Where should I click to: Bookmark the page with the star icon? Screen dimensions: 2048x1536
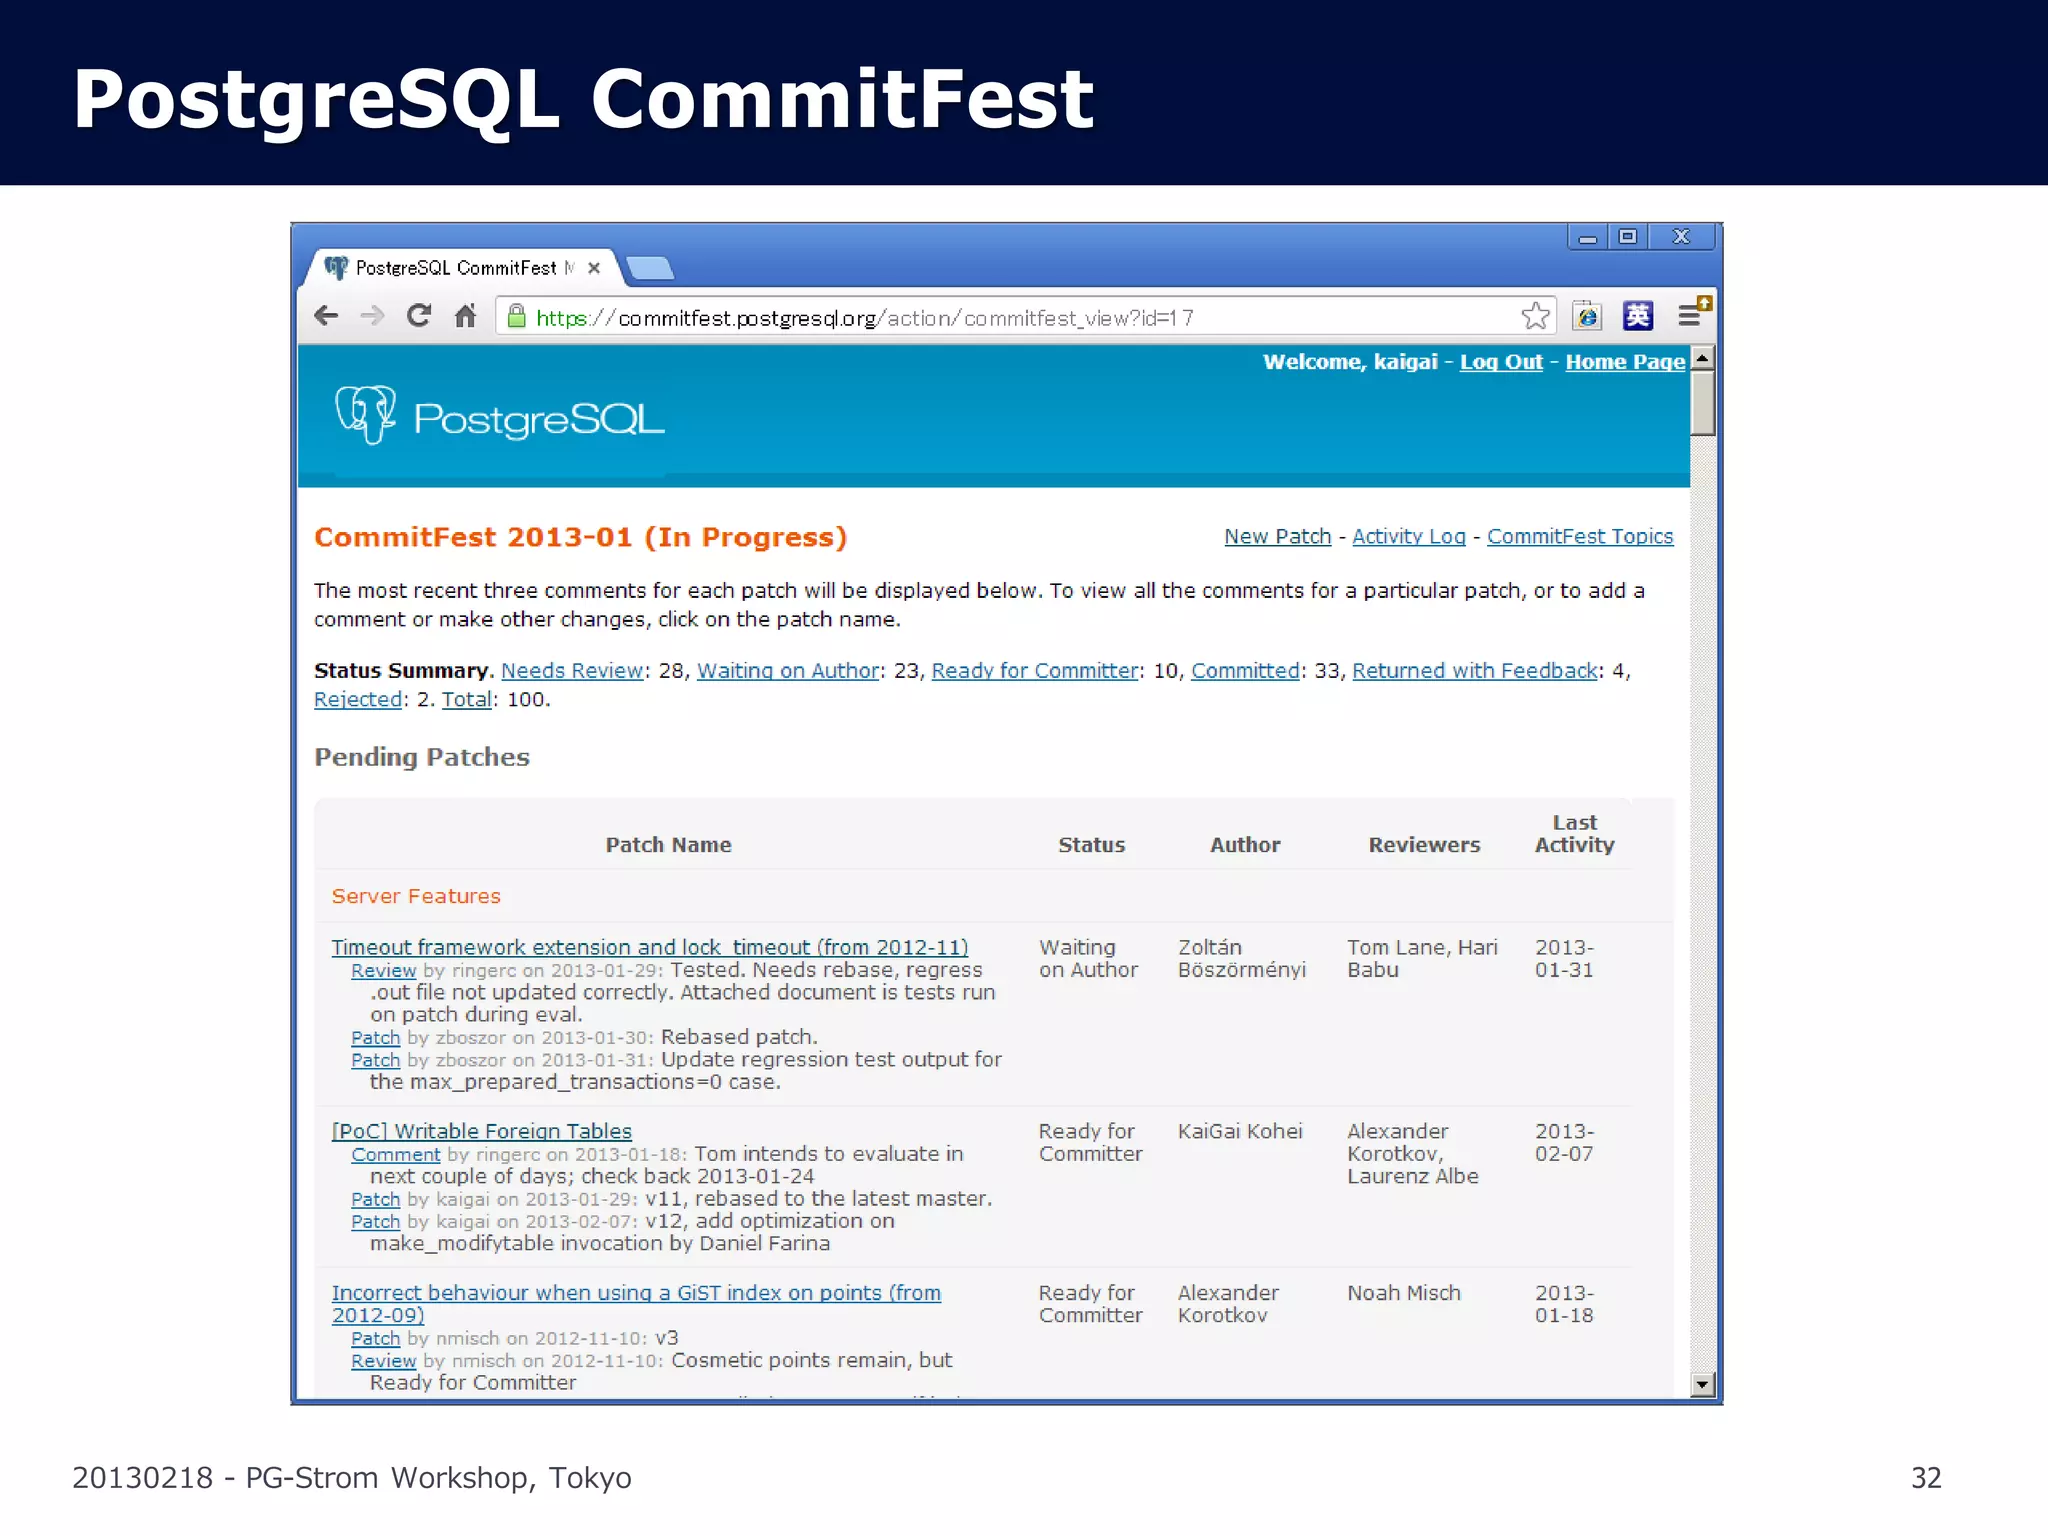(1535, 316)
